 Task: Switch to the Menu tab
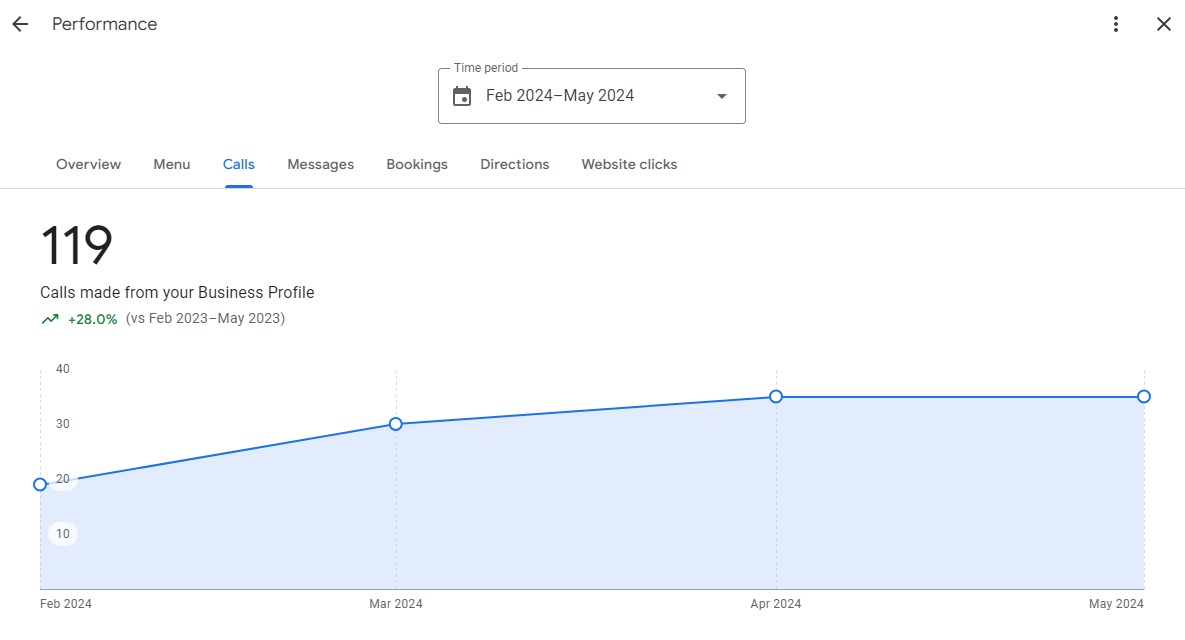(x=172, y=164)
